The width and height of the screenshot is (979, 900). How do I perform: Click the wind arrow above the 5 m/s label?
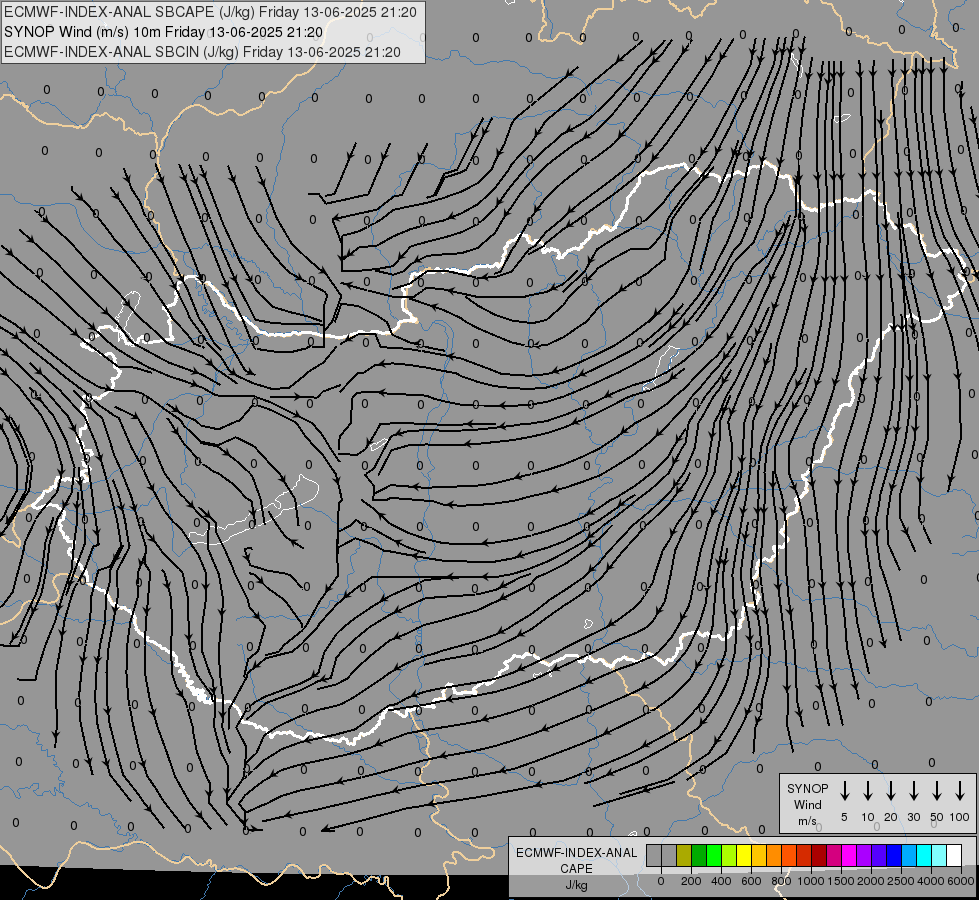coord(845,791)
